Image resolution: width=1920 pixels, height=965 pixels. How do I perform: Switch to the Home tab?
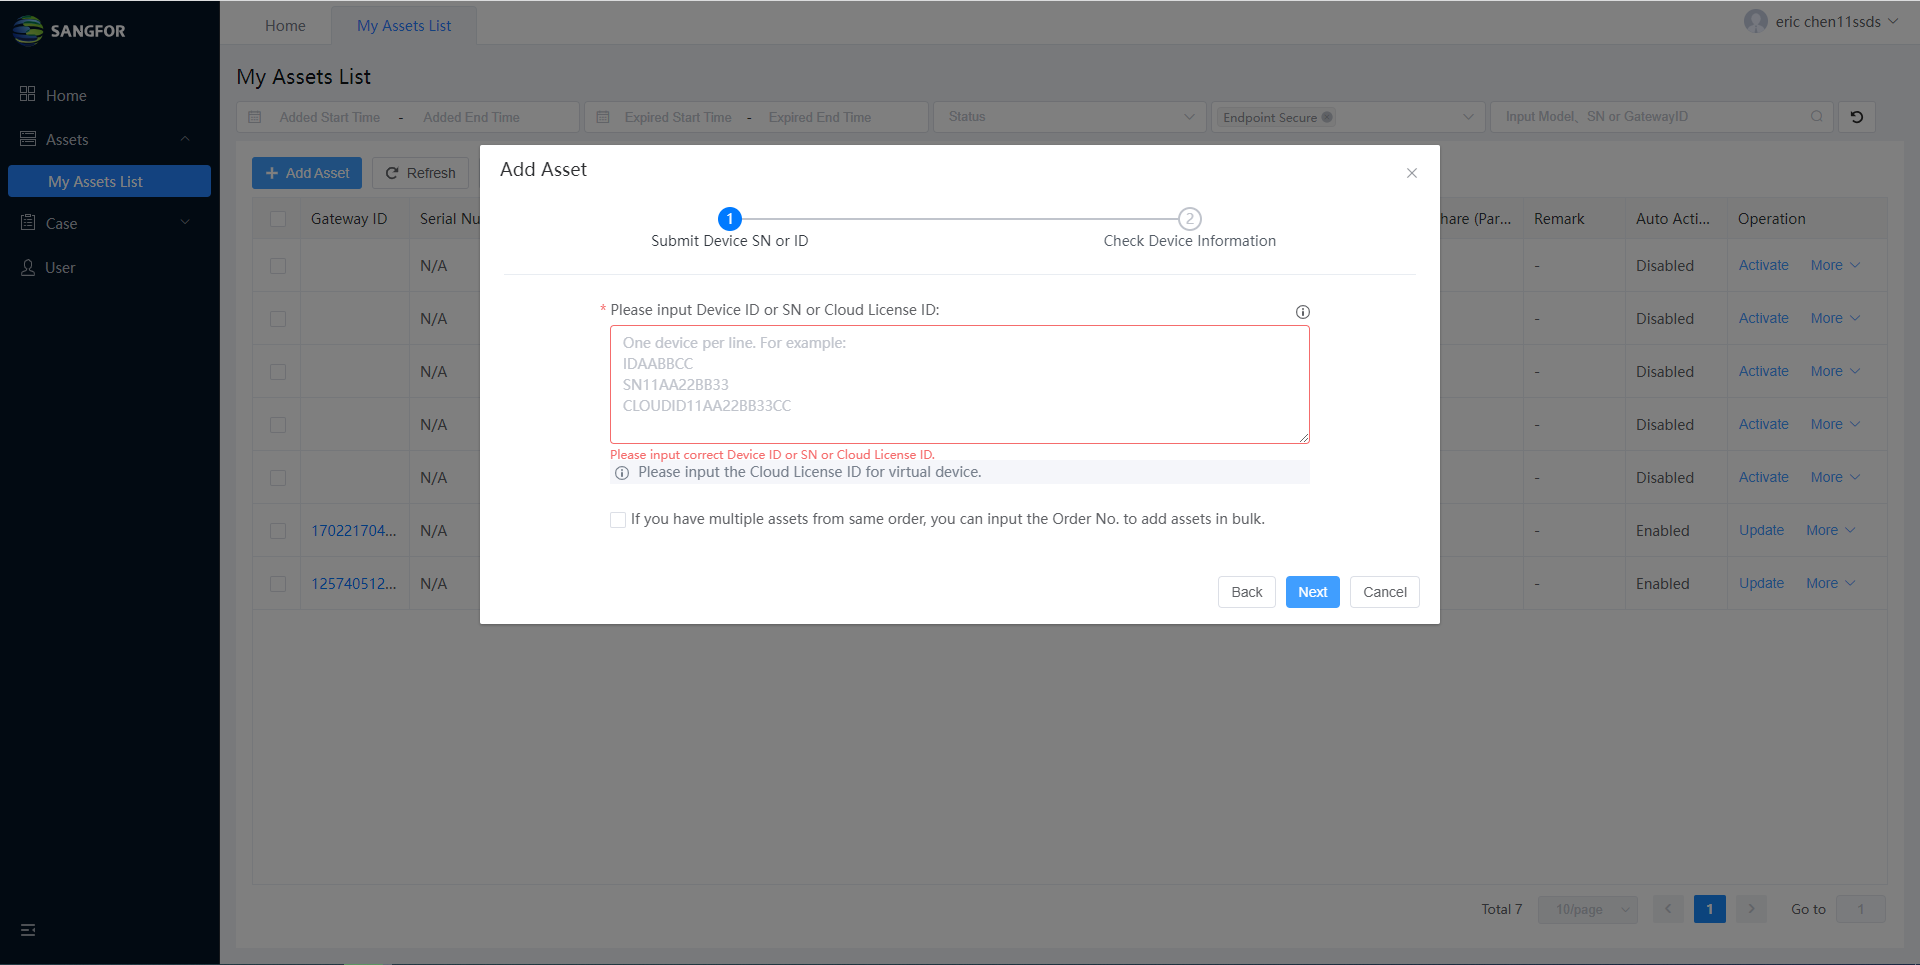pos(285,26)
